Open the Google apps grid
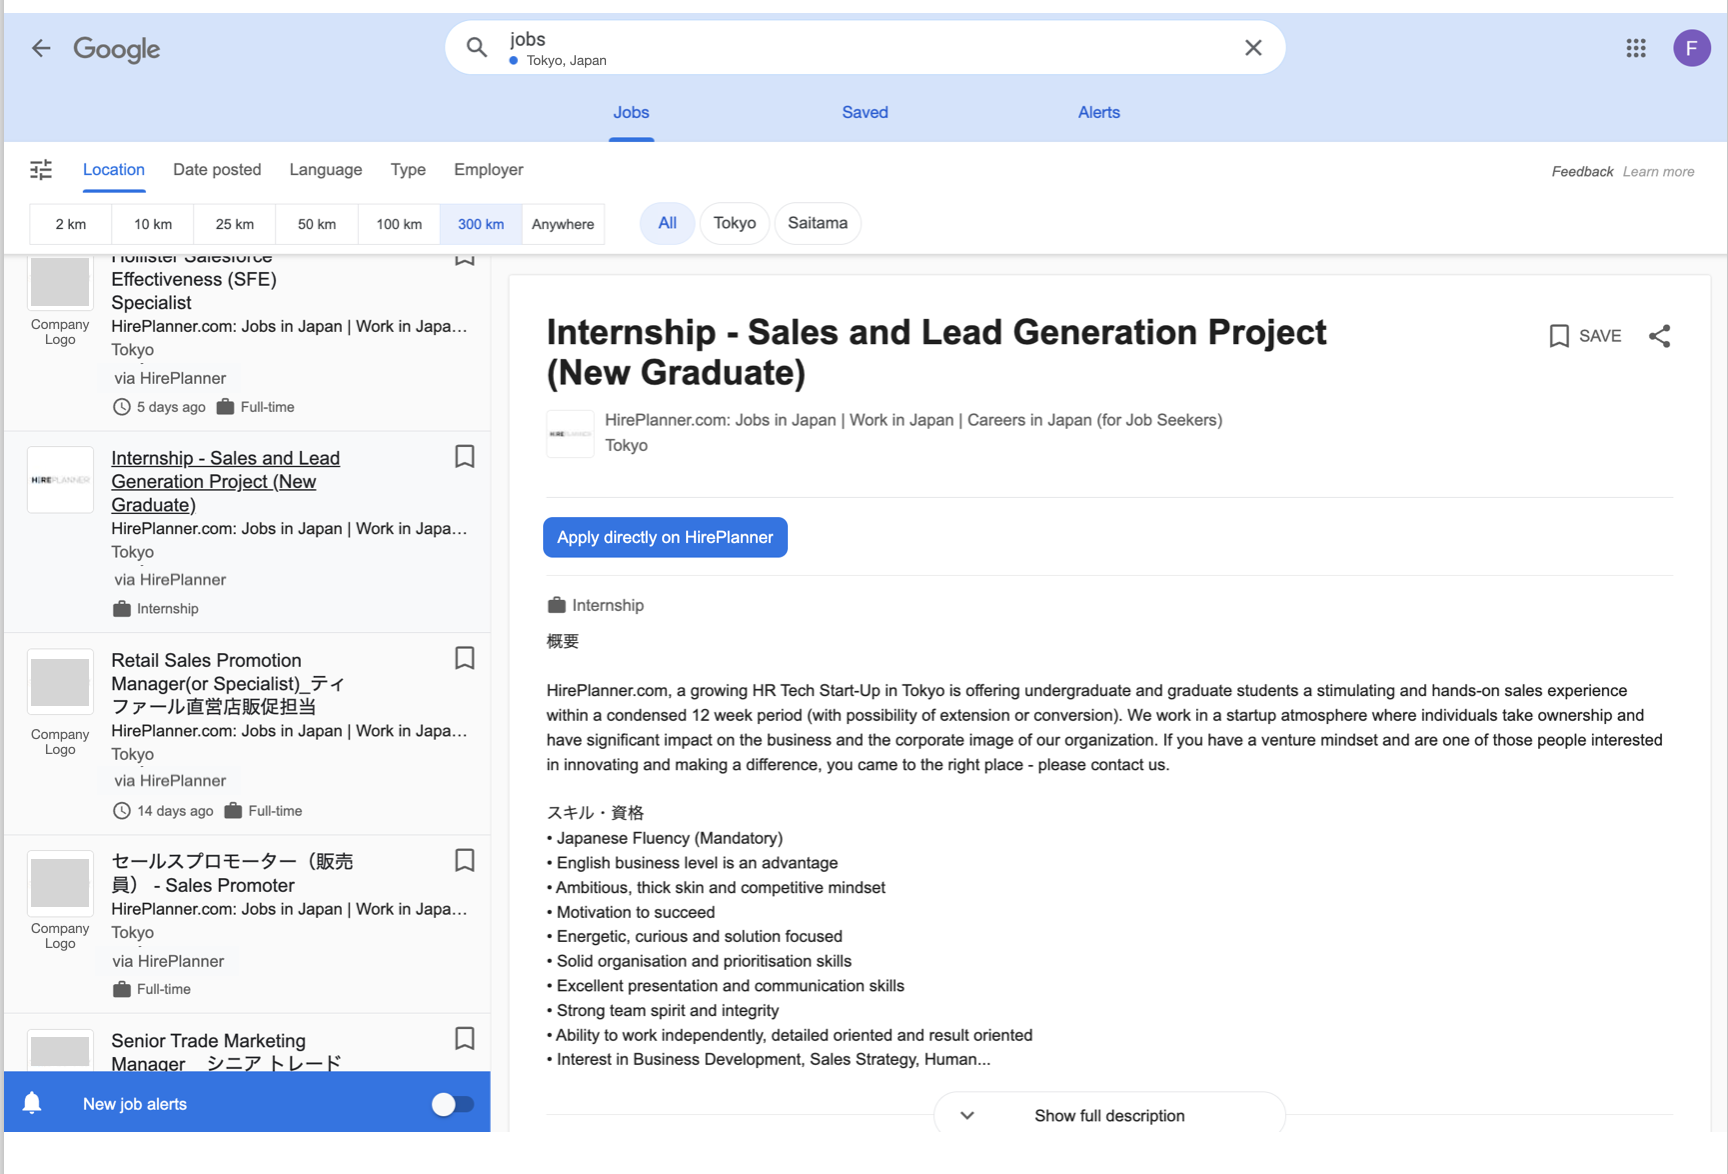The image size is (1728, 1174). pyautogui.click(x=1635, y=47)
